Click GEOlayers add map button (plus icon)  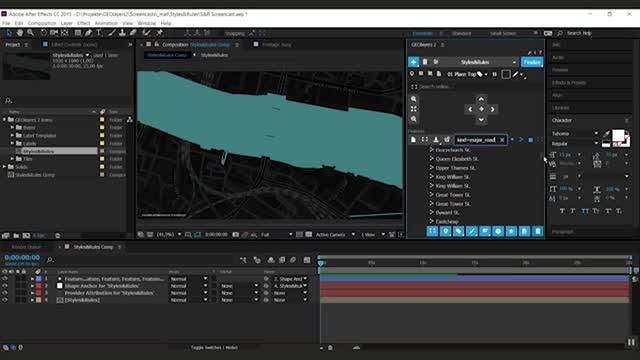click(413, 62)
